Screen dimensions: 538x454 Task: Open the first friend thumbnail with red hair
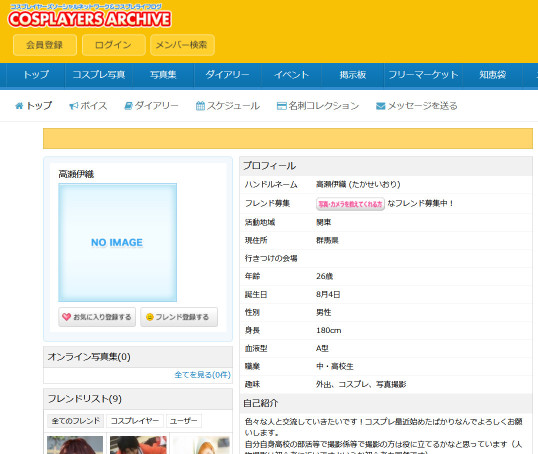tap(75, 445)
